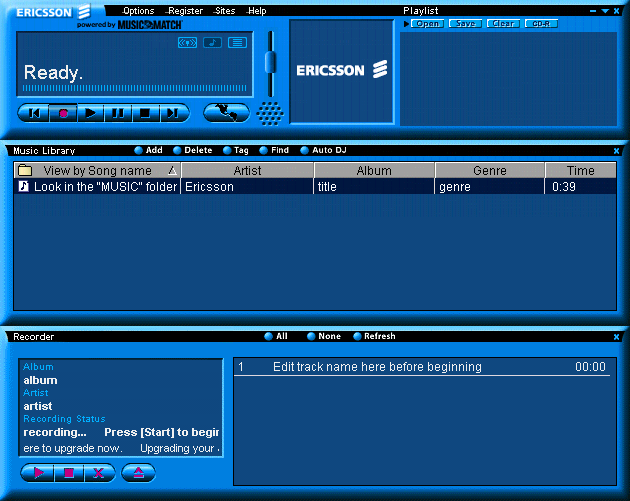Start recording with the Recorder play button
This screenshot has height=501, width=630.
[x=38, y=473]
